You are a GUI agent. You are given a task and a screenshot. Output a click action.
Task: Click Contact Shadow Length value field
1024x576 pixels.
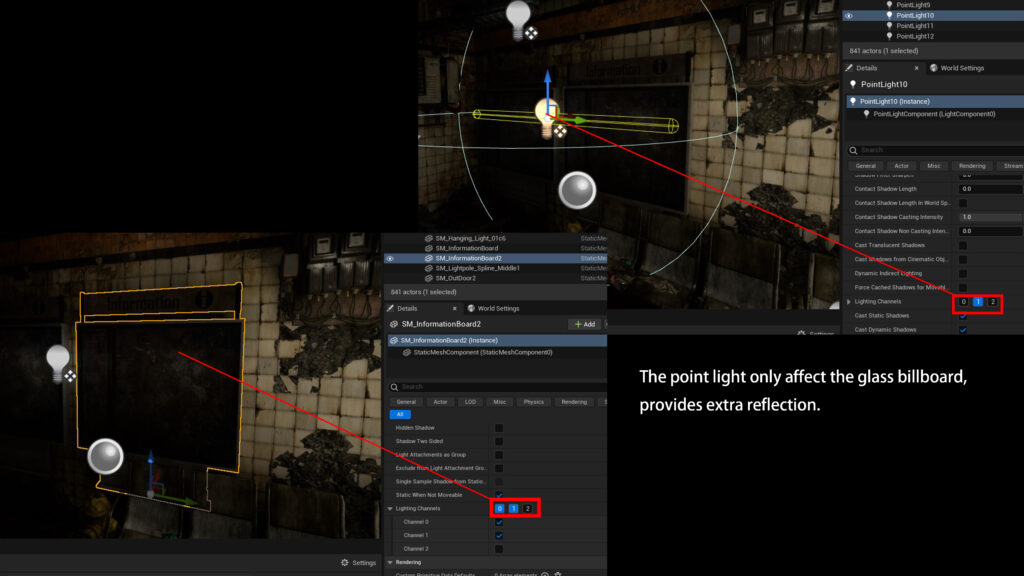[990, 189]
